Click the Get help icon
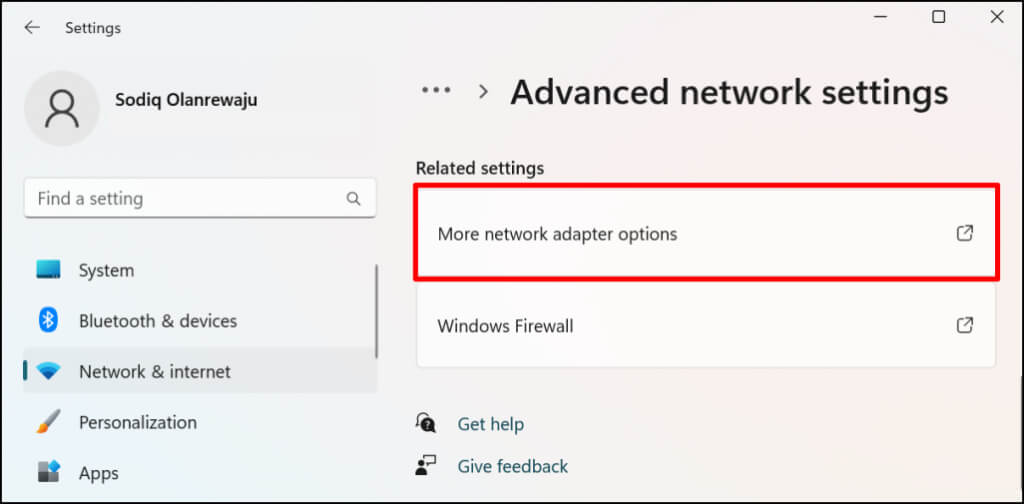The height and width of the screenshot is (504, 1024). click(x=426, y=424)
